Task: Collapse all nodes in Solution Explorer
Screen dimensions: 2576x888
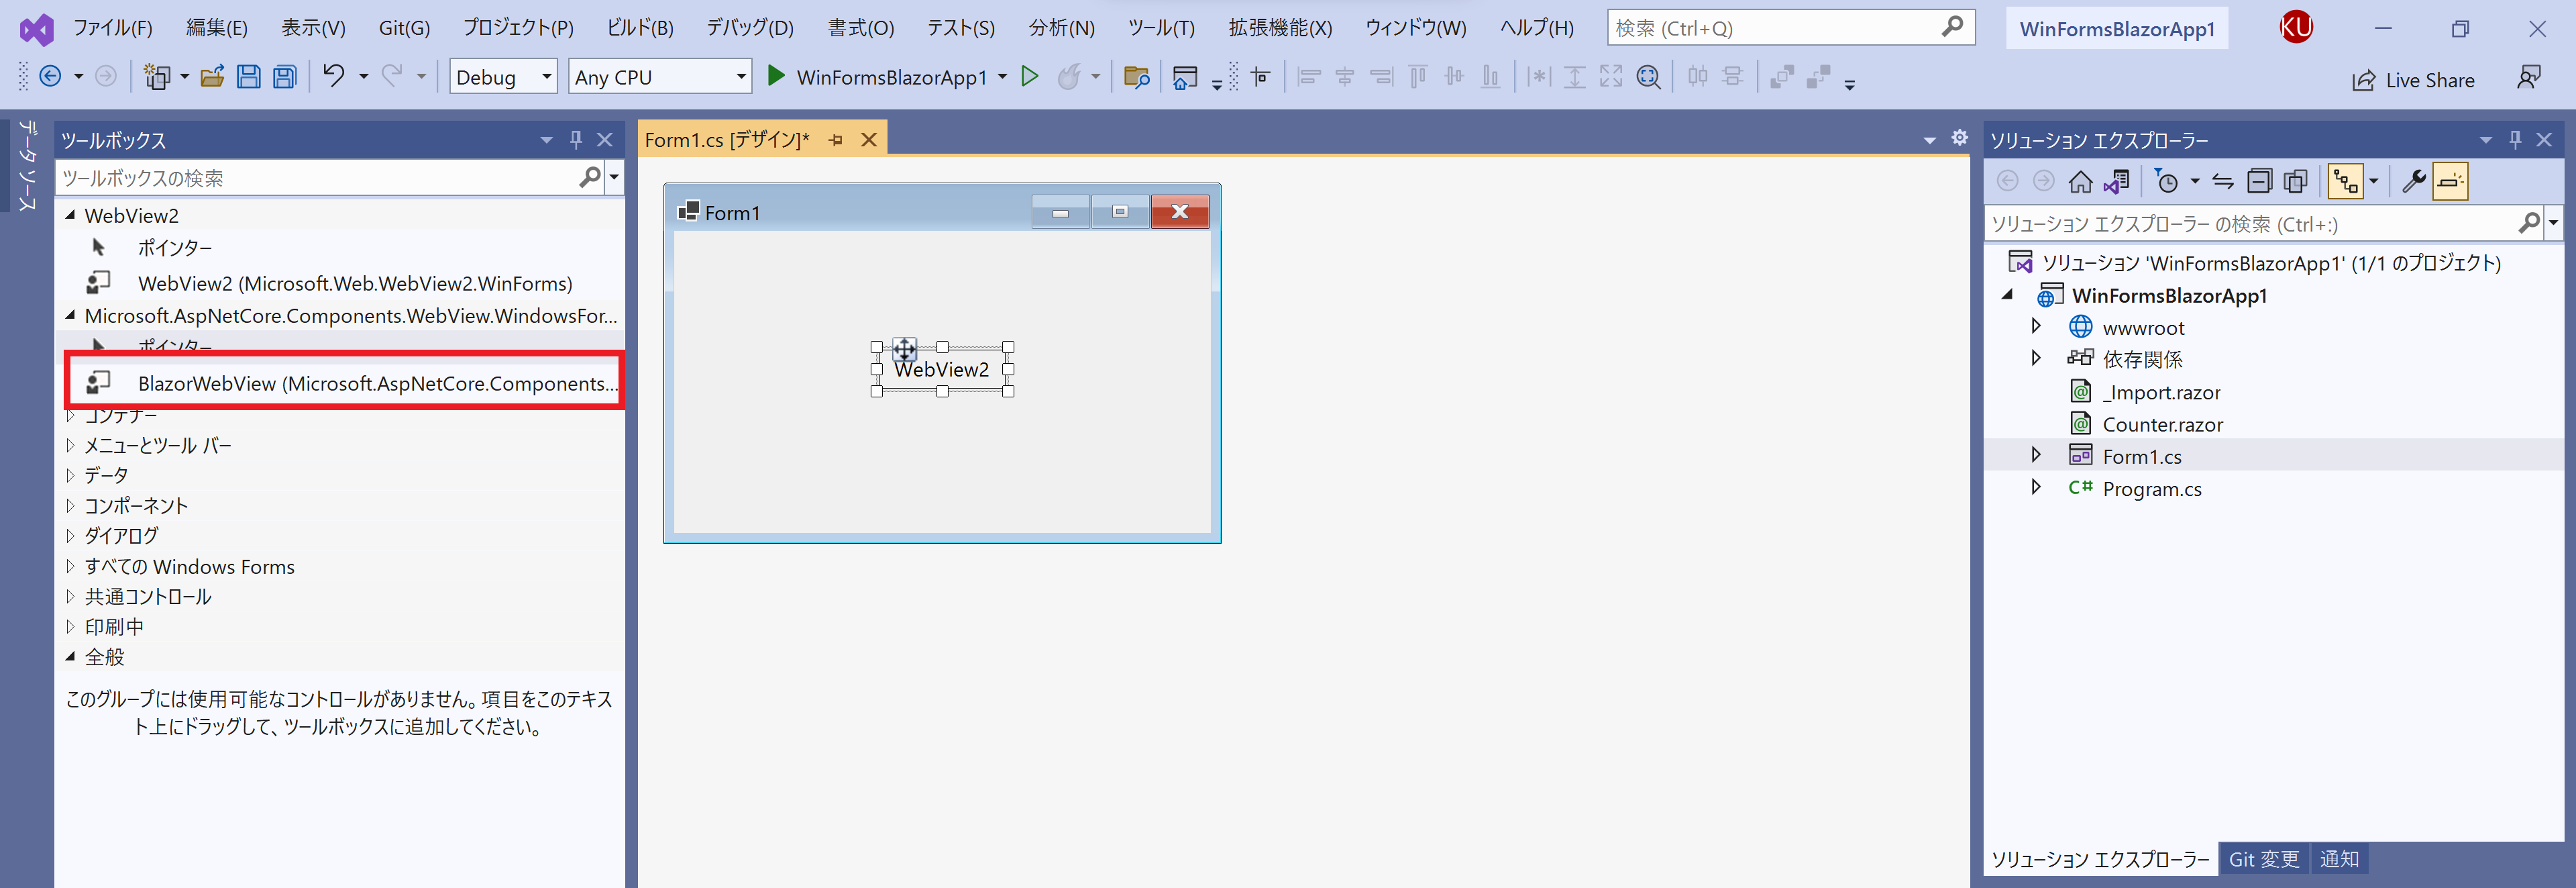Action: (x=2259, y=181)
